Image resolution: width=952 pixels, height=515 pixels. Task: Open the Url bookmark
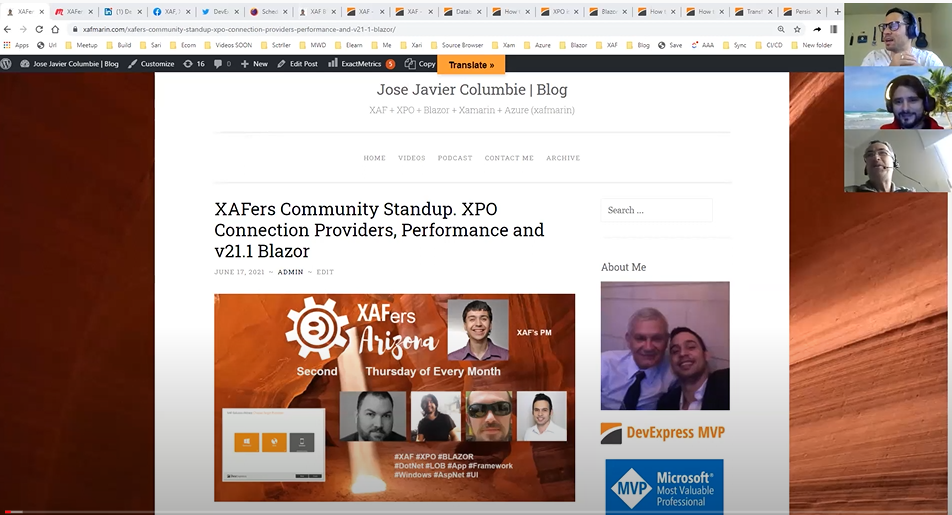47,45
